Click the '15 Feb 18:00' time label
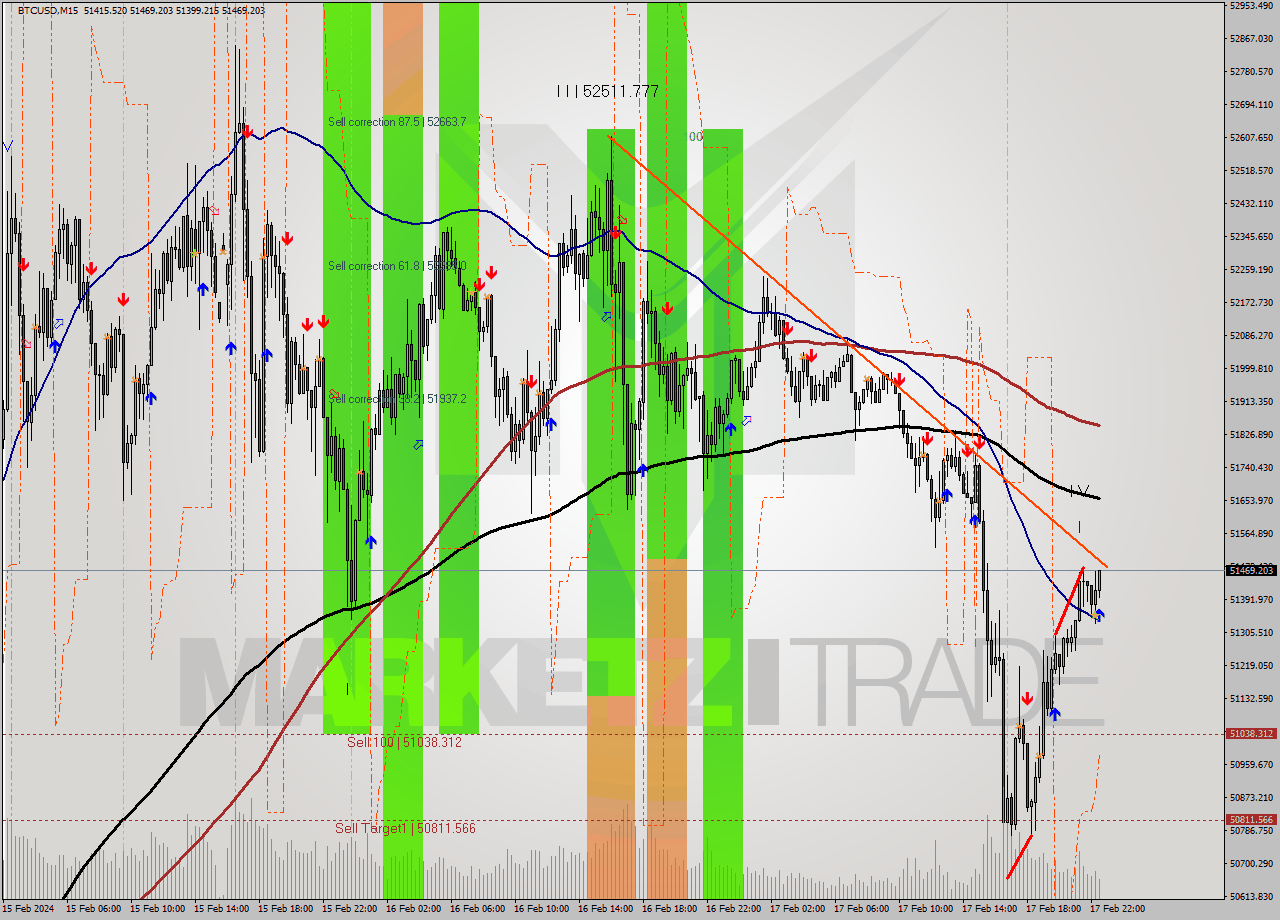1280x920 pixels. click(285, 910)
